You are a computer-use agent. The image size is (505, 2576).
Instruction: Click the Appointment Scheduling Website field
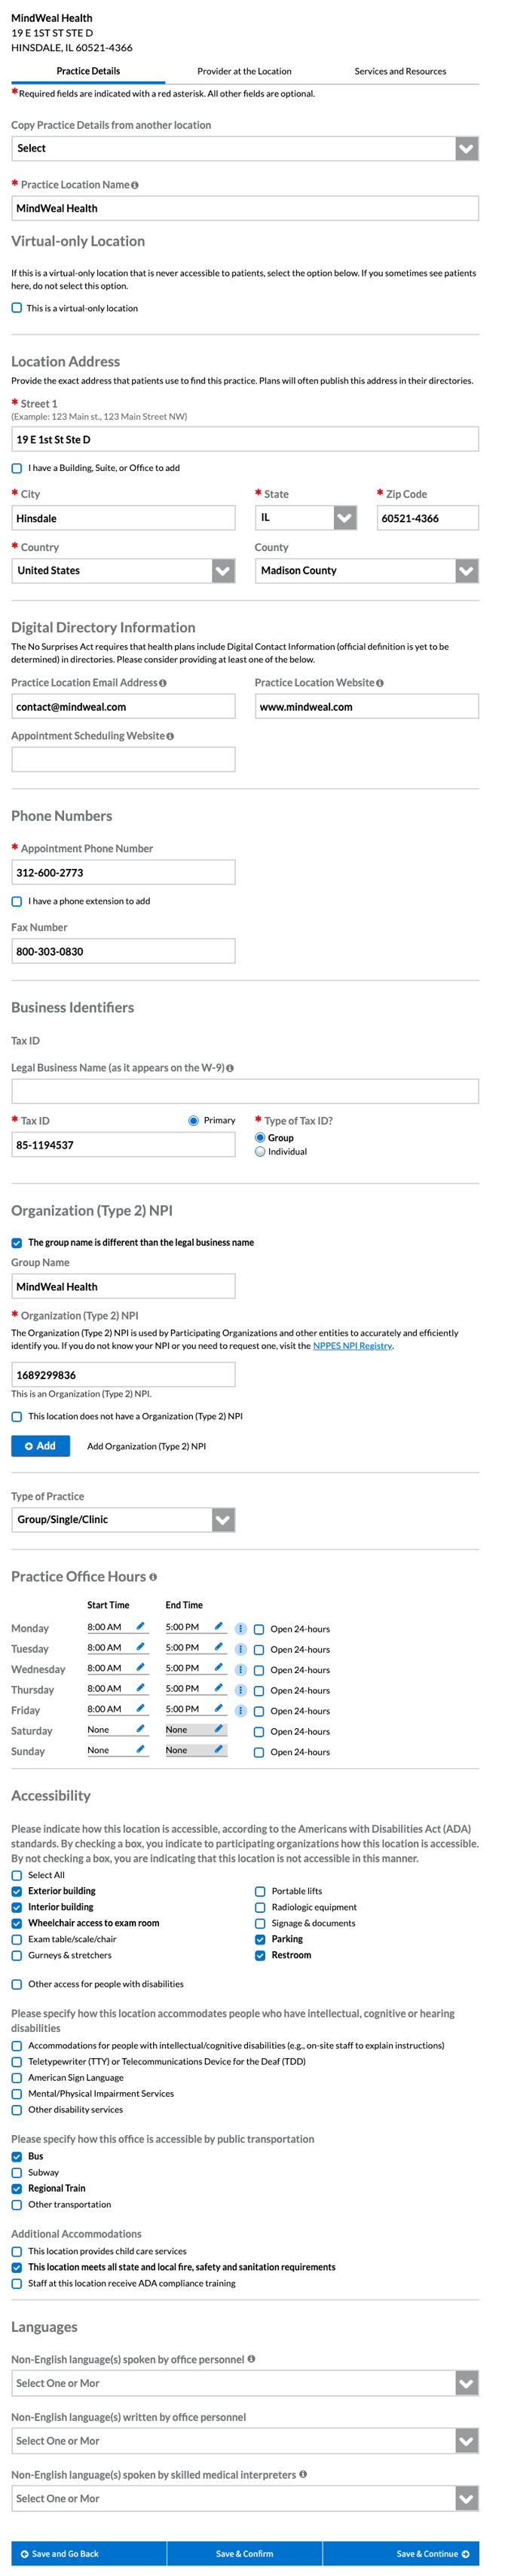coord(123,760)
